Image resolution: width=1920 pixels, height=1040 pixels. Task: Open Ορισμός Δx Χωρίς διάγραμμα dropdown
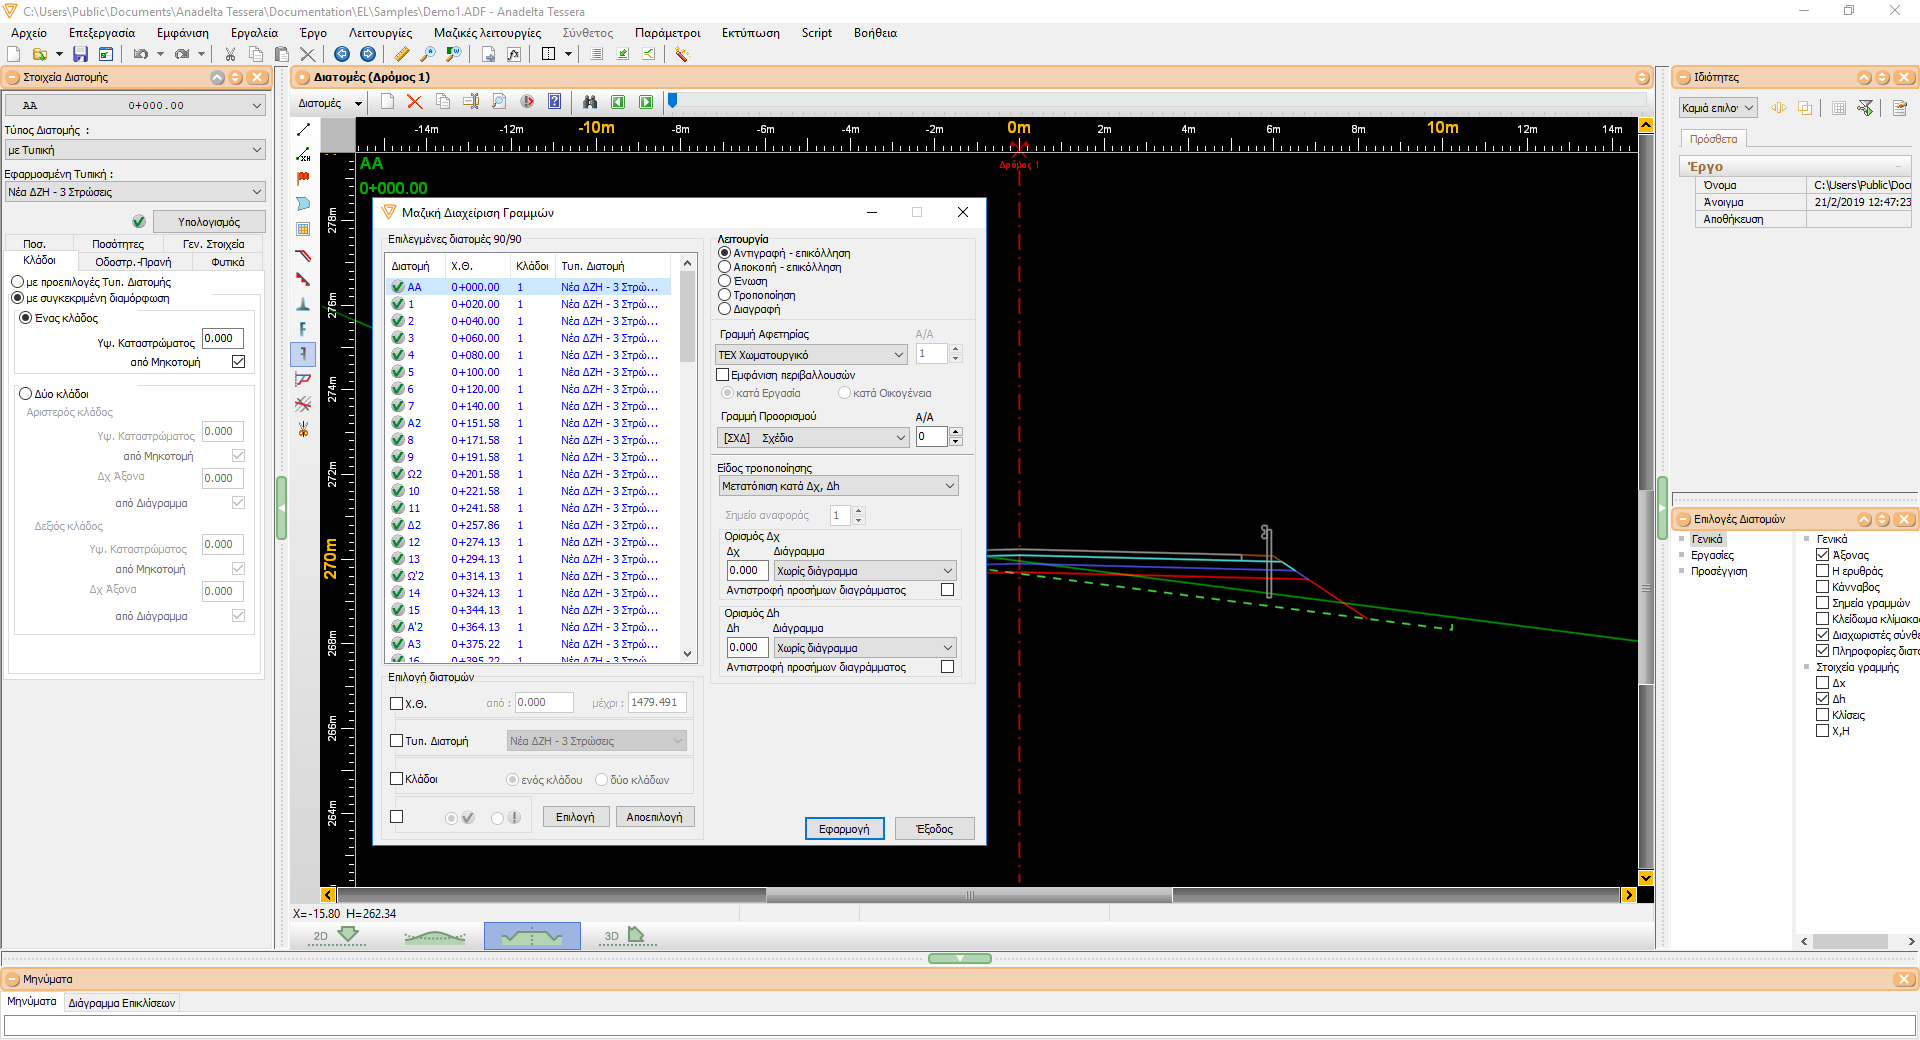point(865,571)
